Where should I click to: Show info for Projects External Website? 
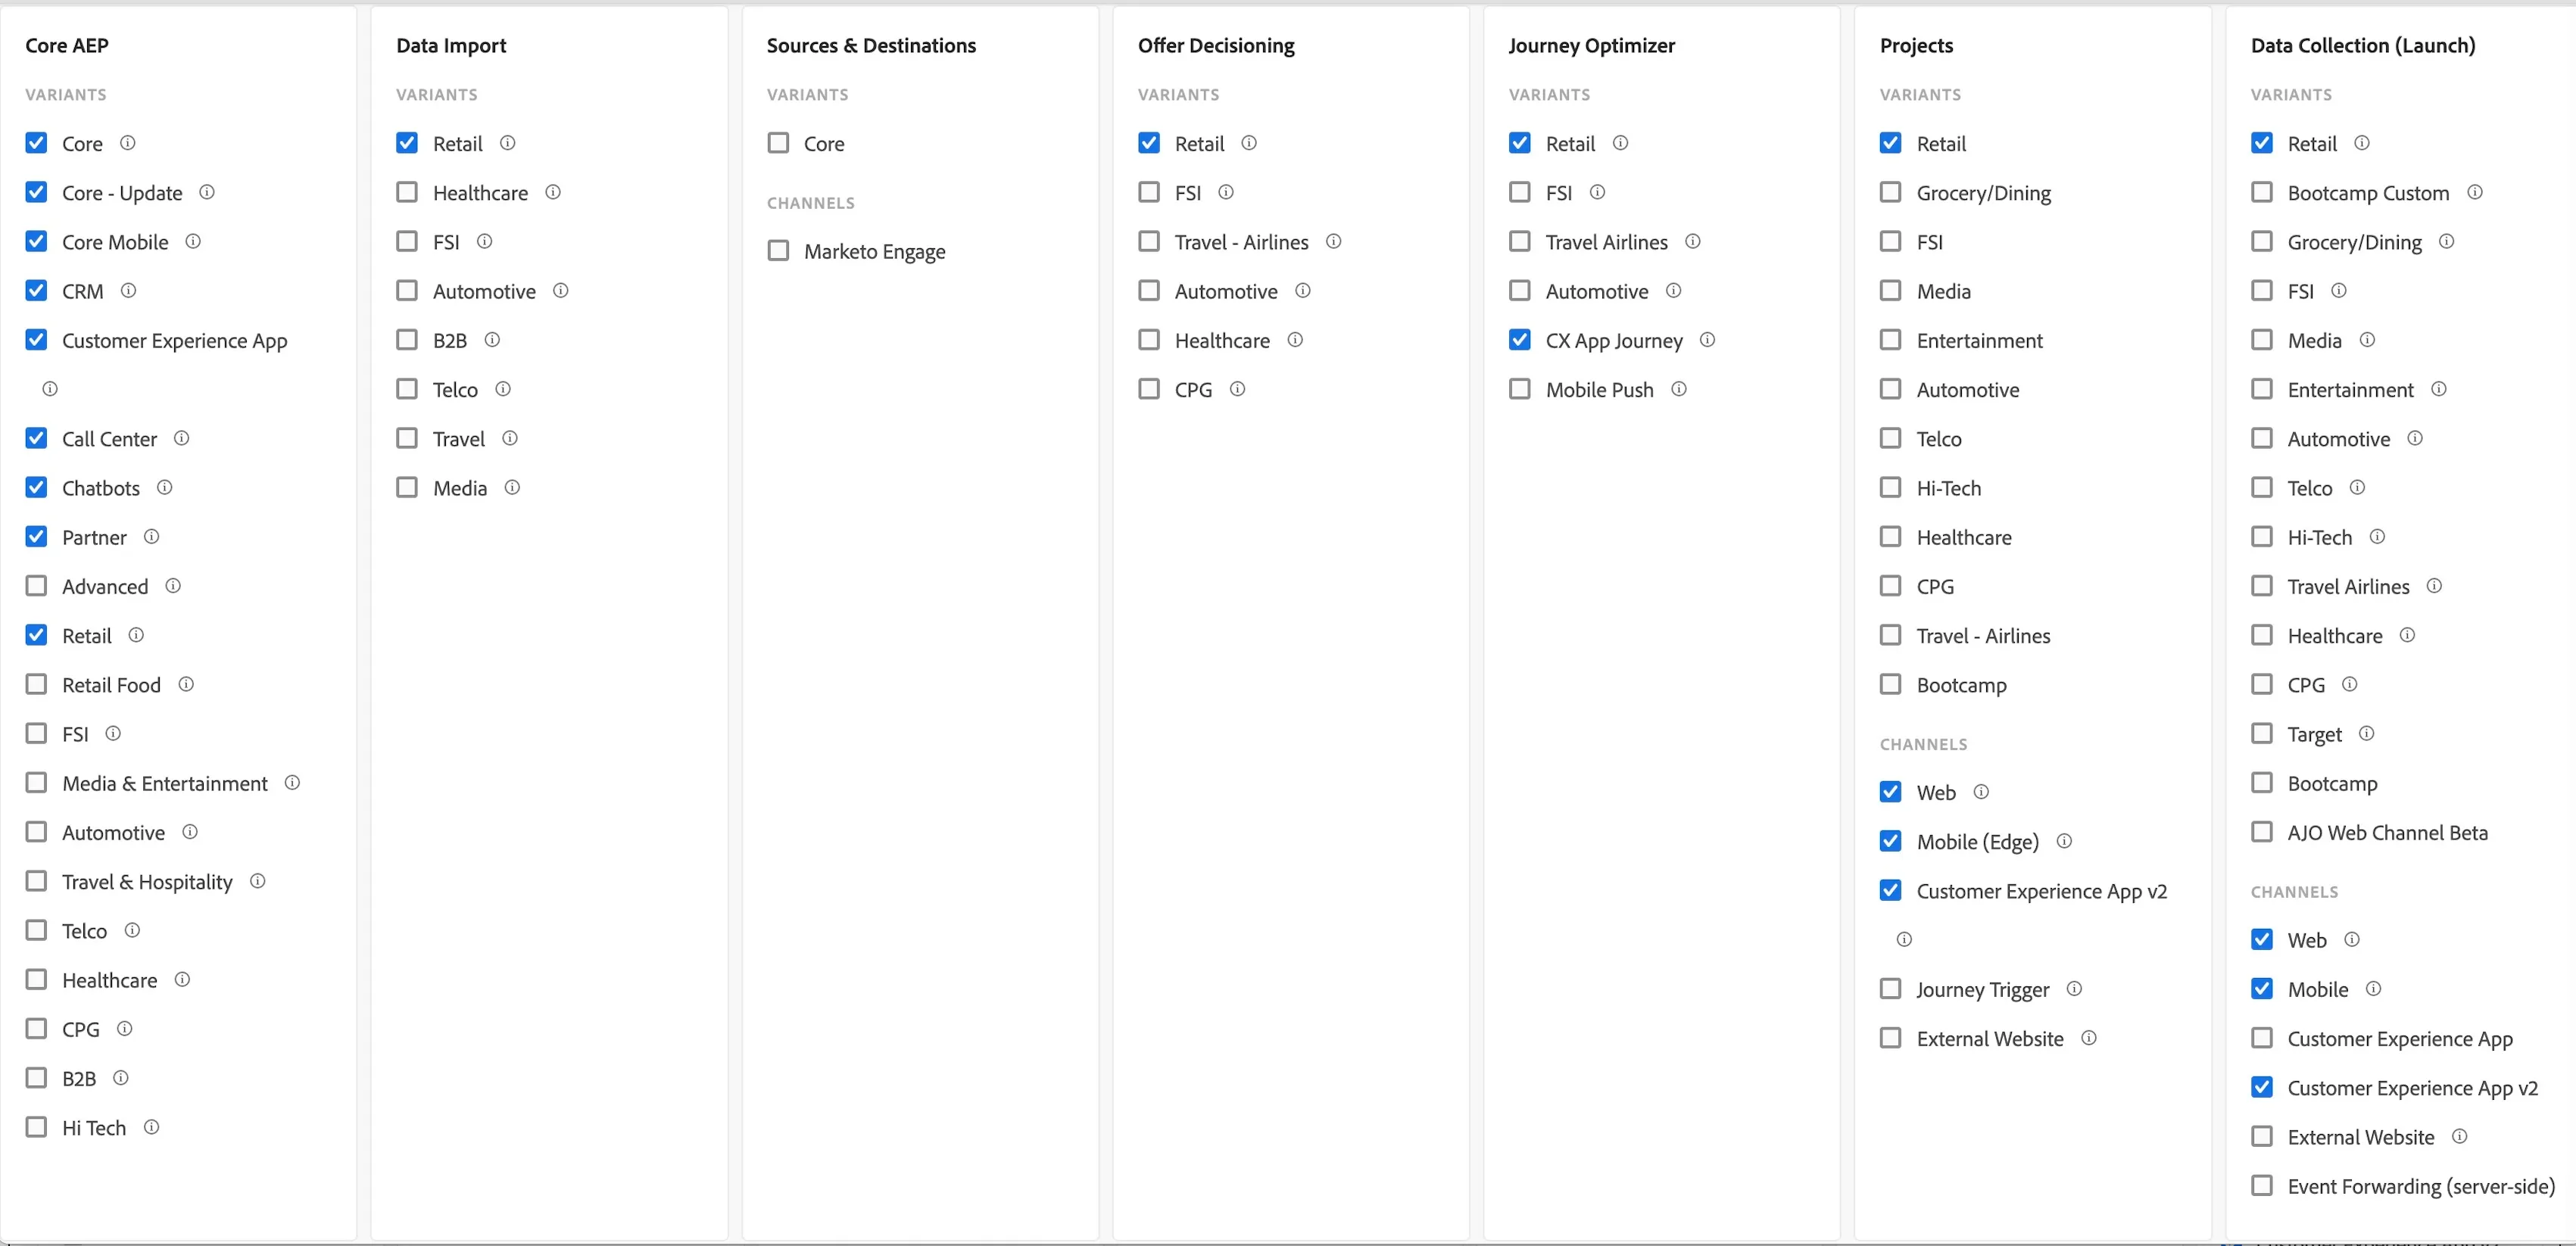click(2089, 1038)
